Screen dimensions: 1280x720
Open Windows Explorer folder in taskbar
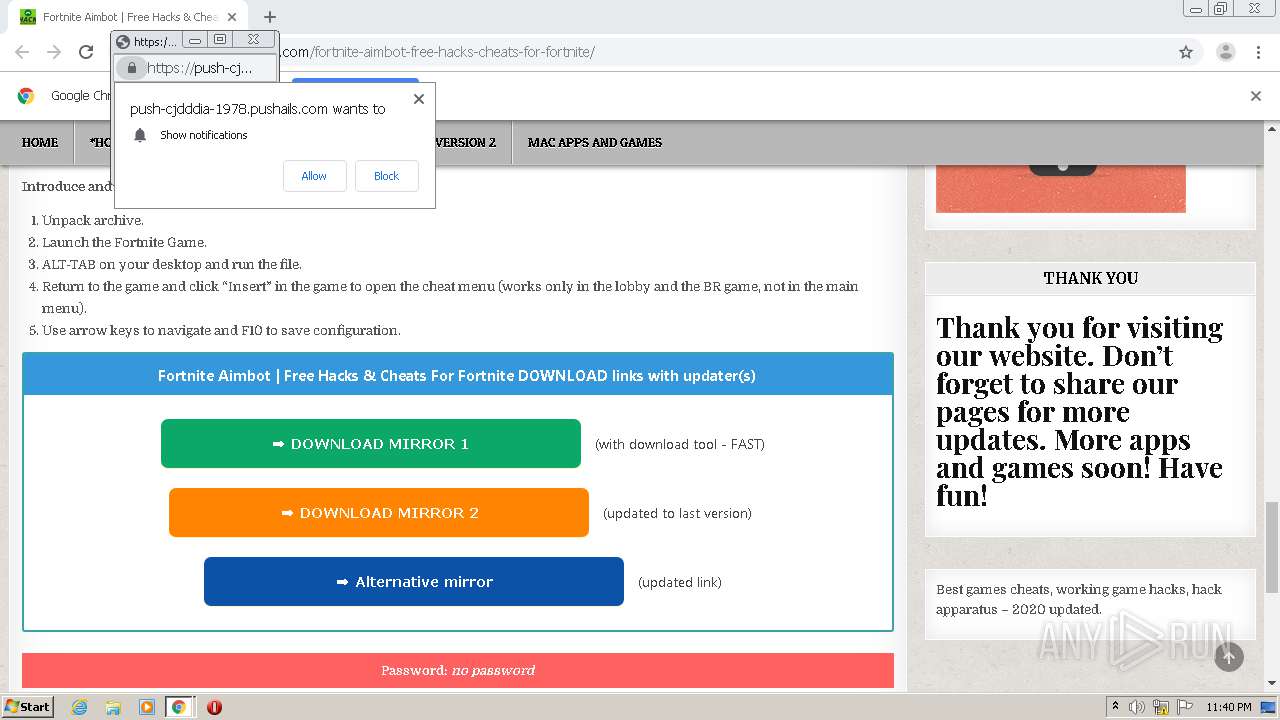point(113,707)
